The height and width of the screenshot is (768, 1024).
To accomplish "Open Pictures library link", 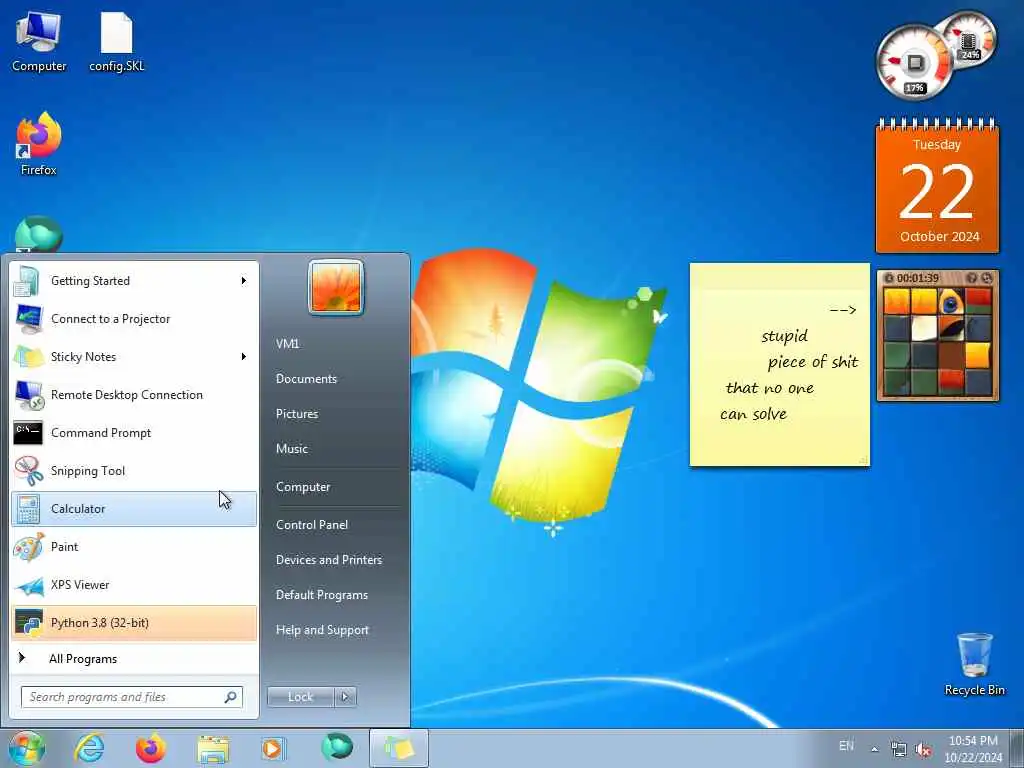I will (x=297, y=413).
